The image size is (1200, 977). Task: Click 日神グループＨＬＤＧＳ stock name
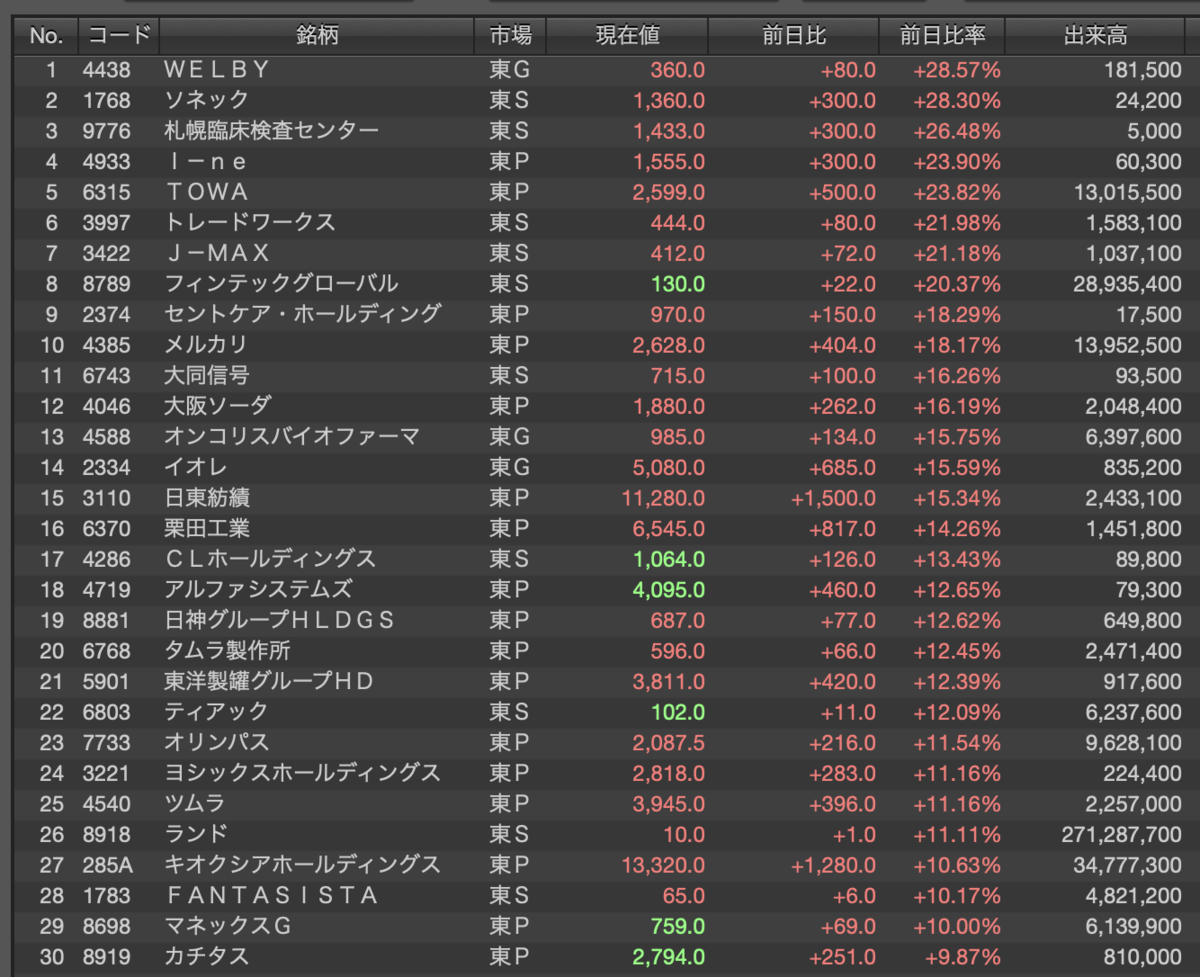tap(279, 619)
